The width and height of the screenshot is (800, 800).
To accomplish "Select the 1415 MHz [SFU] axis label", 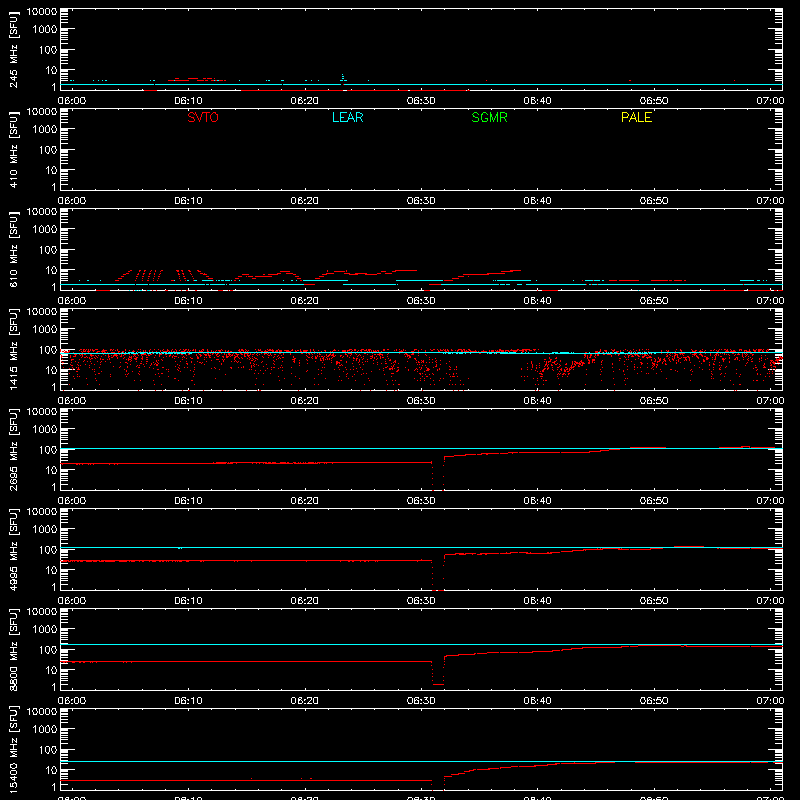I will (13, 349).
